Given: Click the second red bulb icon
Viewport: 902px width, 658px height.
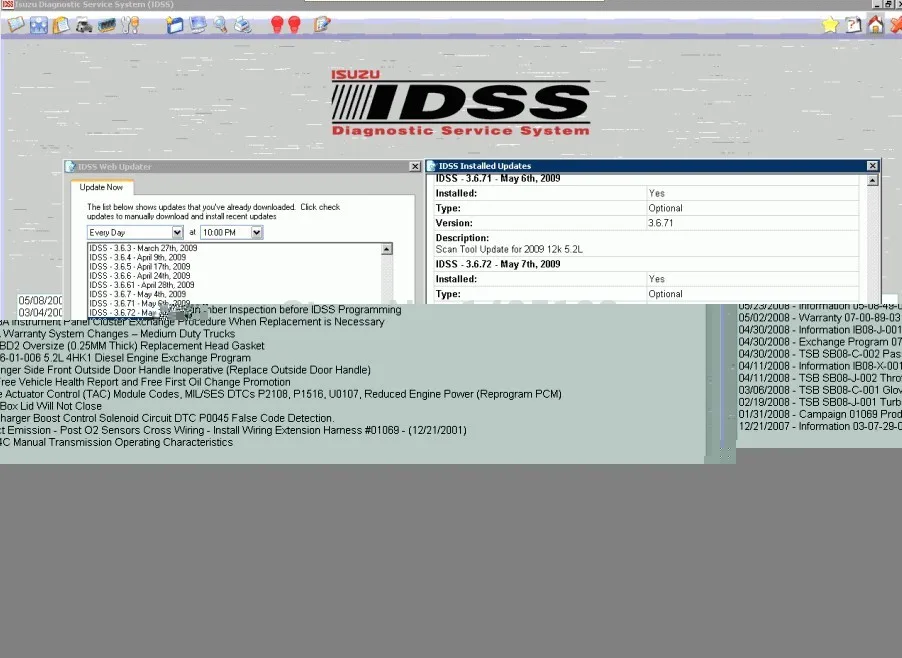Looking at the screenshot, I should [x=295, y=25].
